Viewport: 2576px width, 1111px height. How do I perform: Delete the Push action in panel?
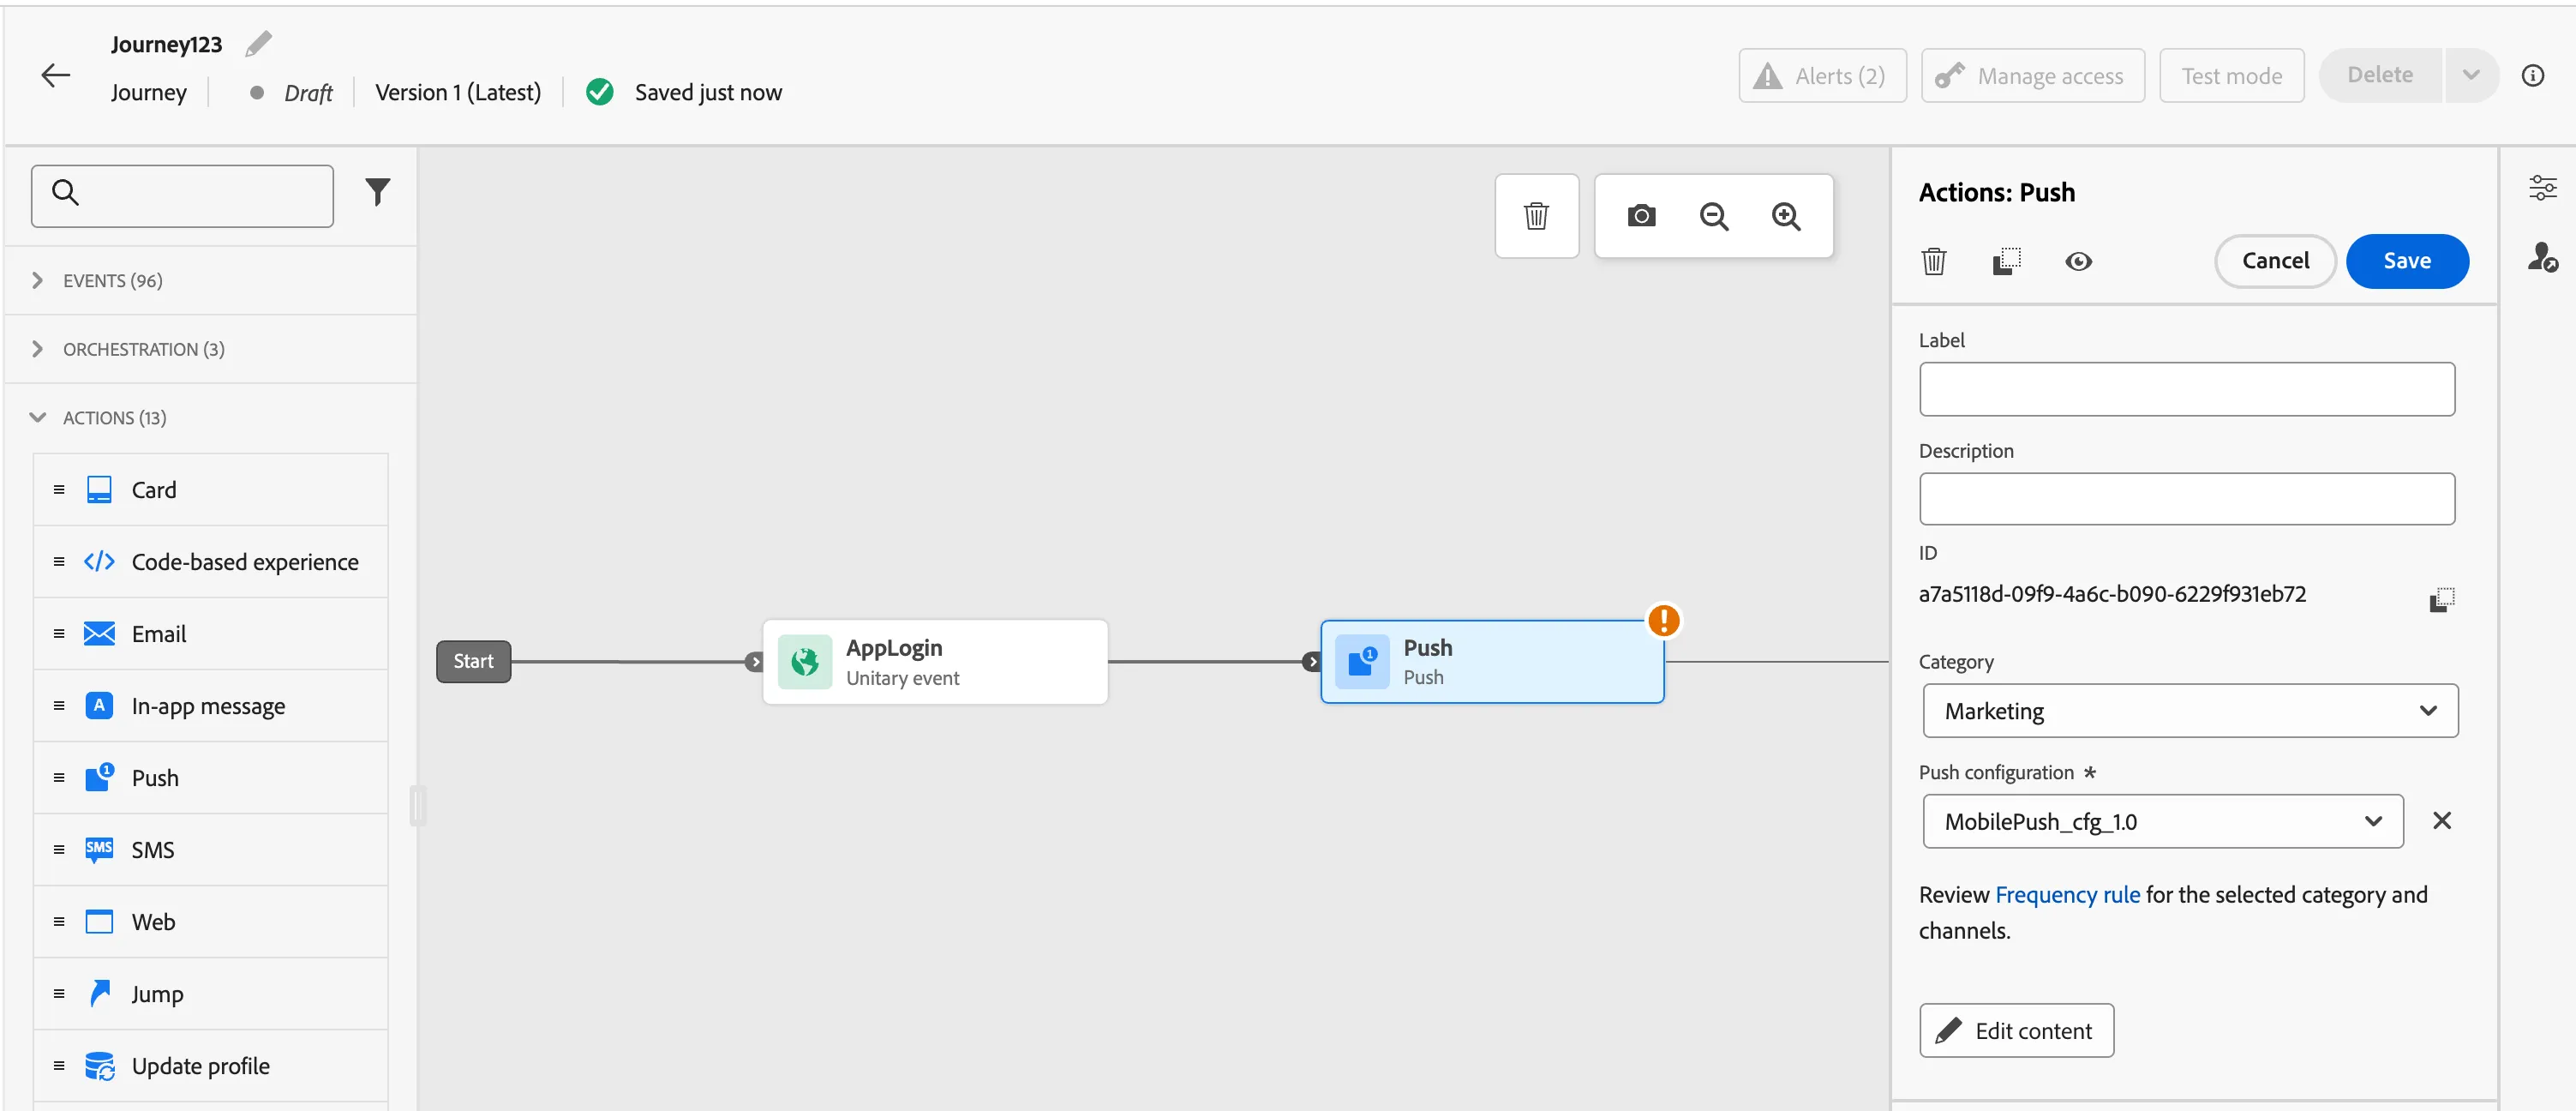[x=1934, y=261]
